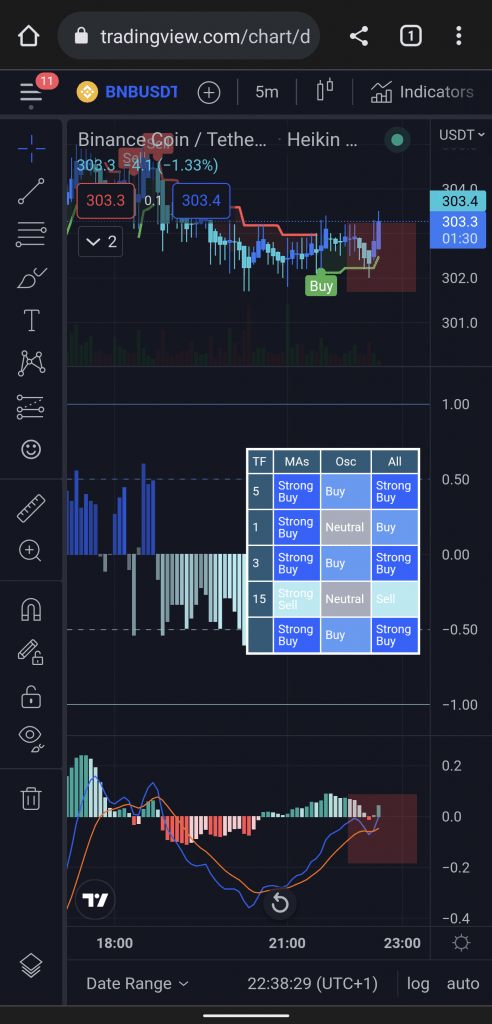The image size is (492, 1024).
Task: Toggle auto scale
Action: [463, 984]
